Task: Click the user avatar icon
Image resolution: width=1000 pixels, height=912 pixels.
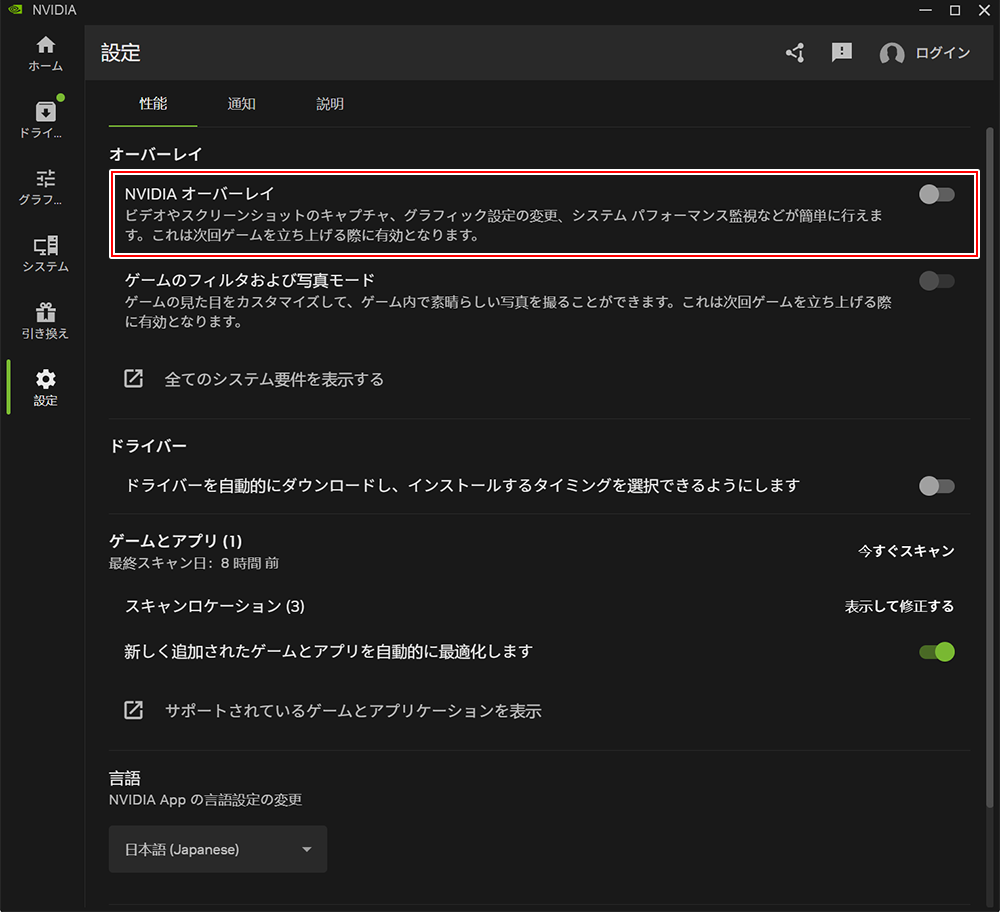Action: click(892, 53)
